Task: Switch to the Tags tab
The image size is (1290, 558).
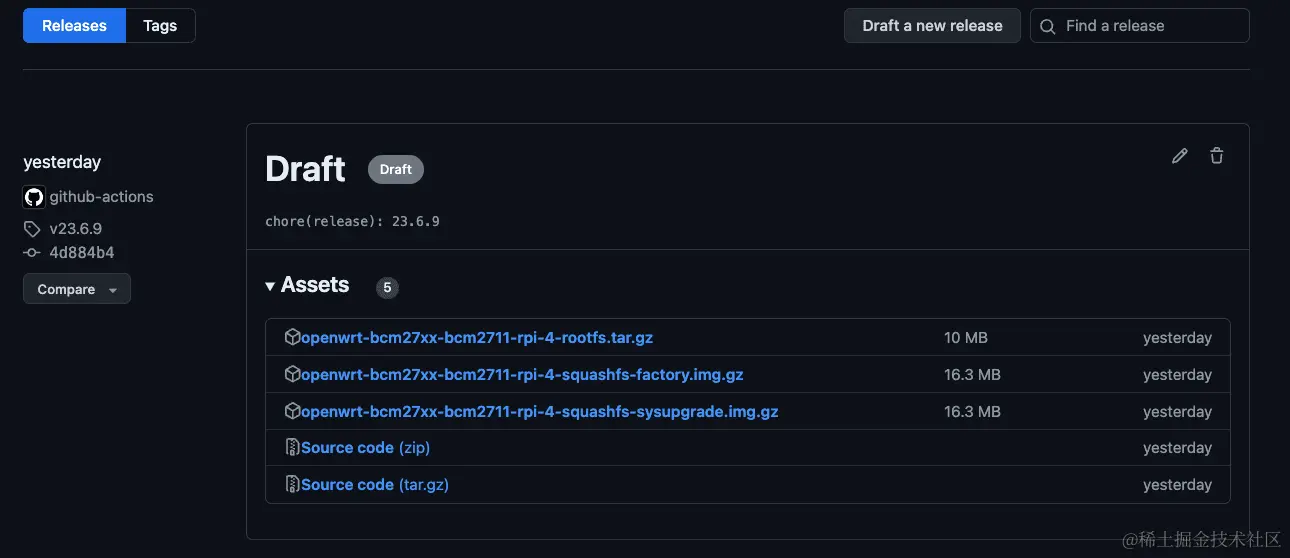Action: pos(160,26)
